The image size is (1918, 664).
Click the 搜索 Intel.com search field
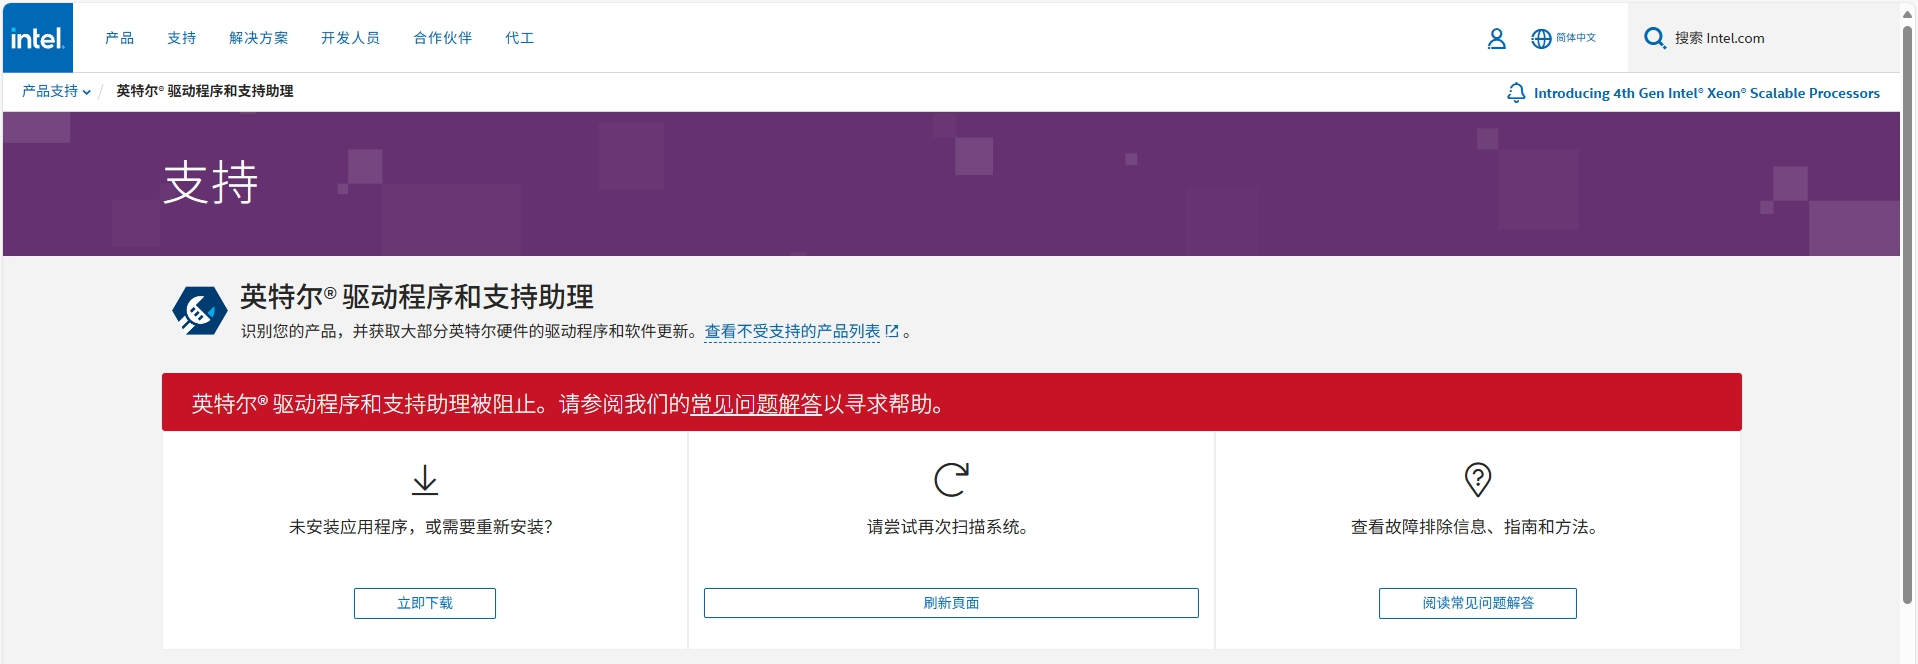1764,38
